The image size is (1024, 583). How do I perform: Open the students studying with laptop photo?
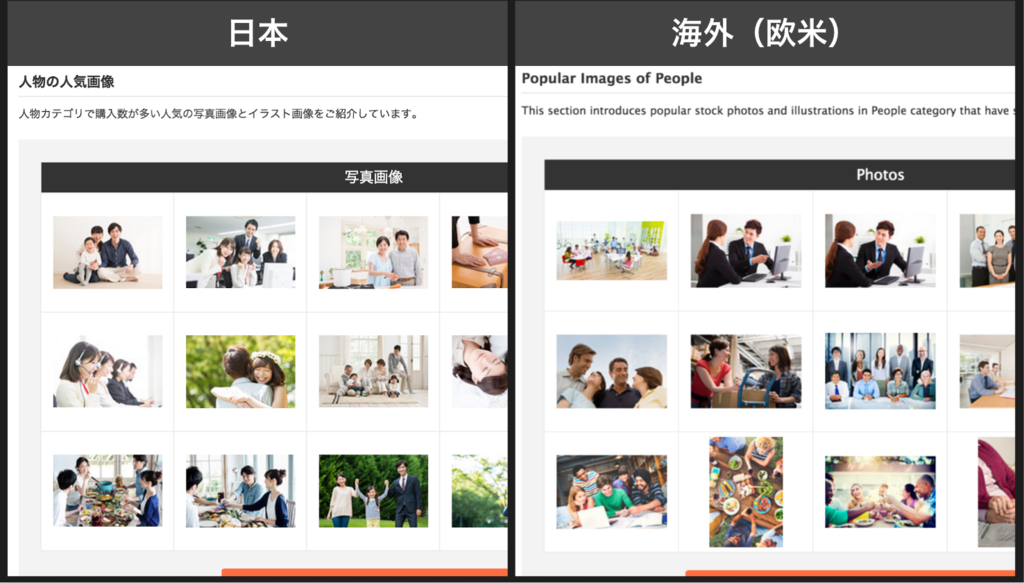point(611,492)
